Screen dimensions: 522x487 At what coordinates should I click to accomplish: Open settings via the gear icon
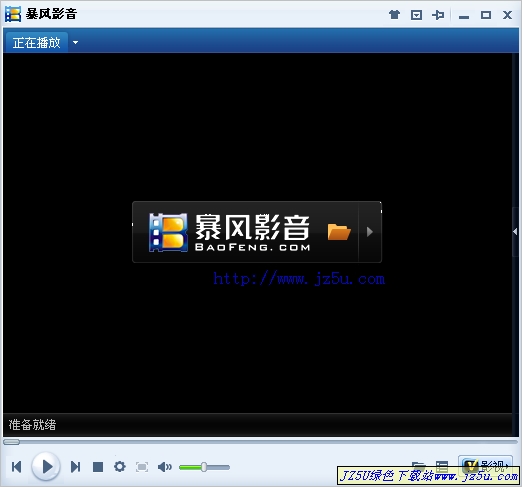tap(120, 467)
